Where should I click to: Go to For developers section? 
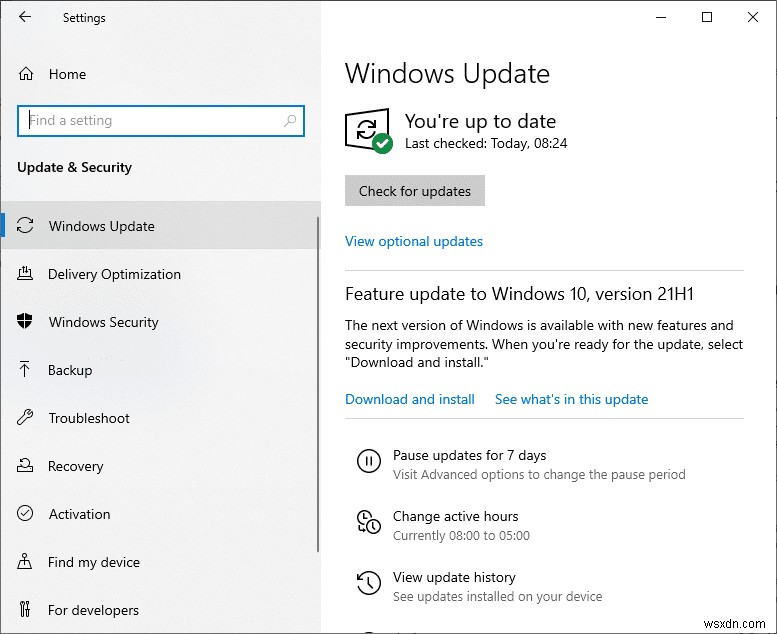(93, 610)
